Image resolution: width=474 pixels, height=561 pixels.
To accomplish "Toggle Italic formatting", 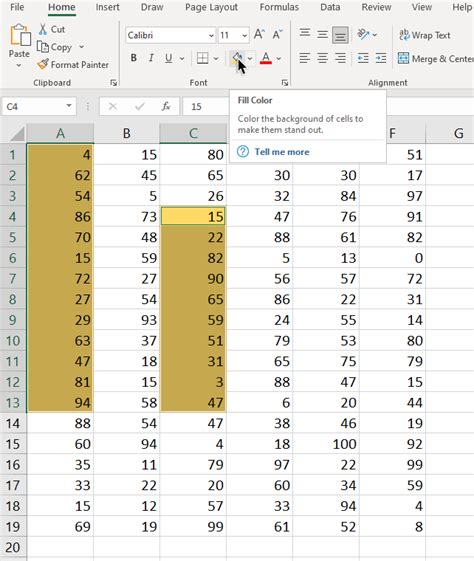I will [151, 58].
